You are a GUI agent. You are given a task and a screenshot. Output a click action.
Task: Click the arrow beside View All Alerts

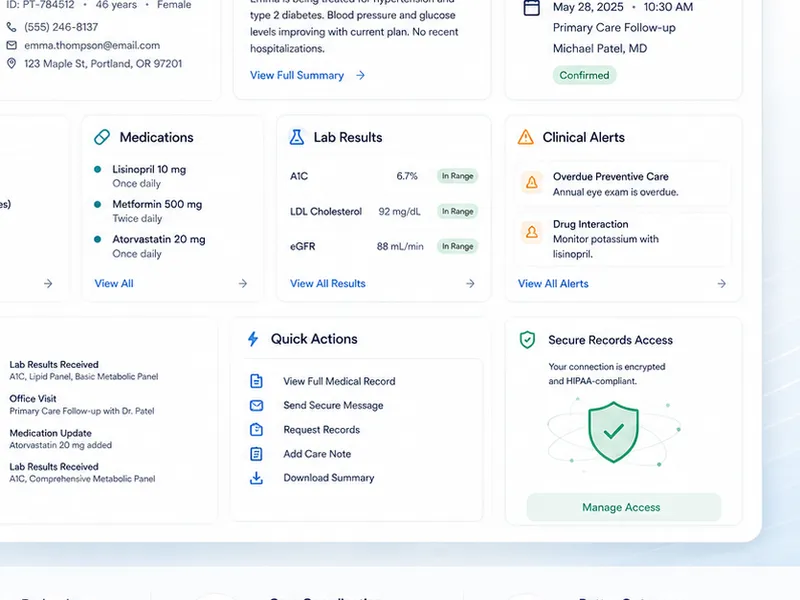(x=721, y=284)
